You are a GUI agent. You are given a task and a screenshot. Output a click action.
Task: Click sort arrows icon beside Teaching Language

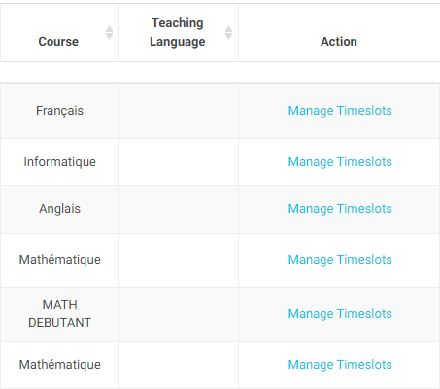coord(228,33)
